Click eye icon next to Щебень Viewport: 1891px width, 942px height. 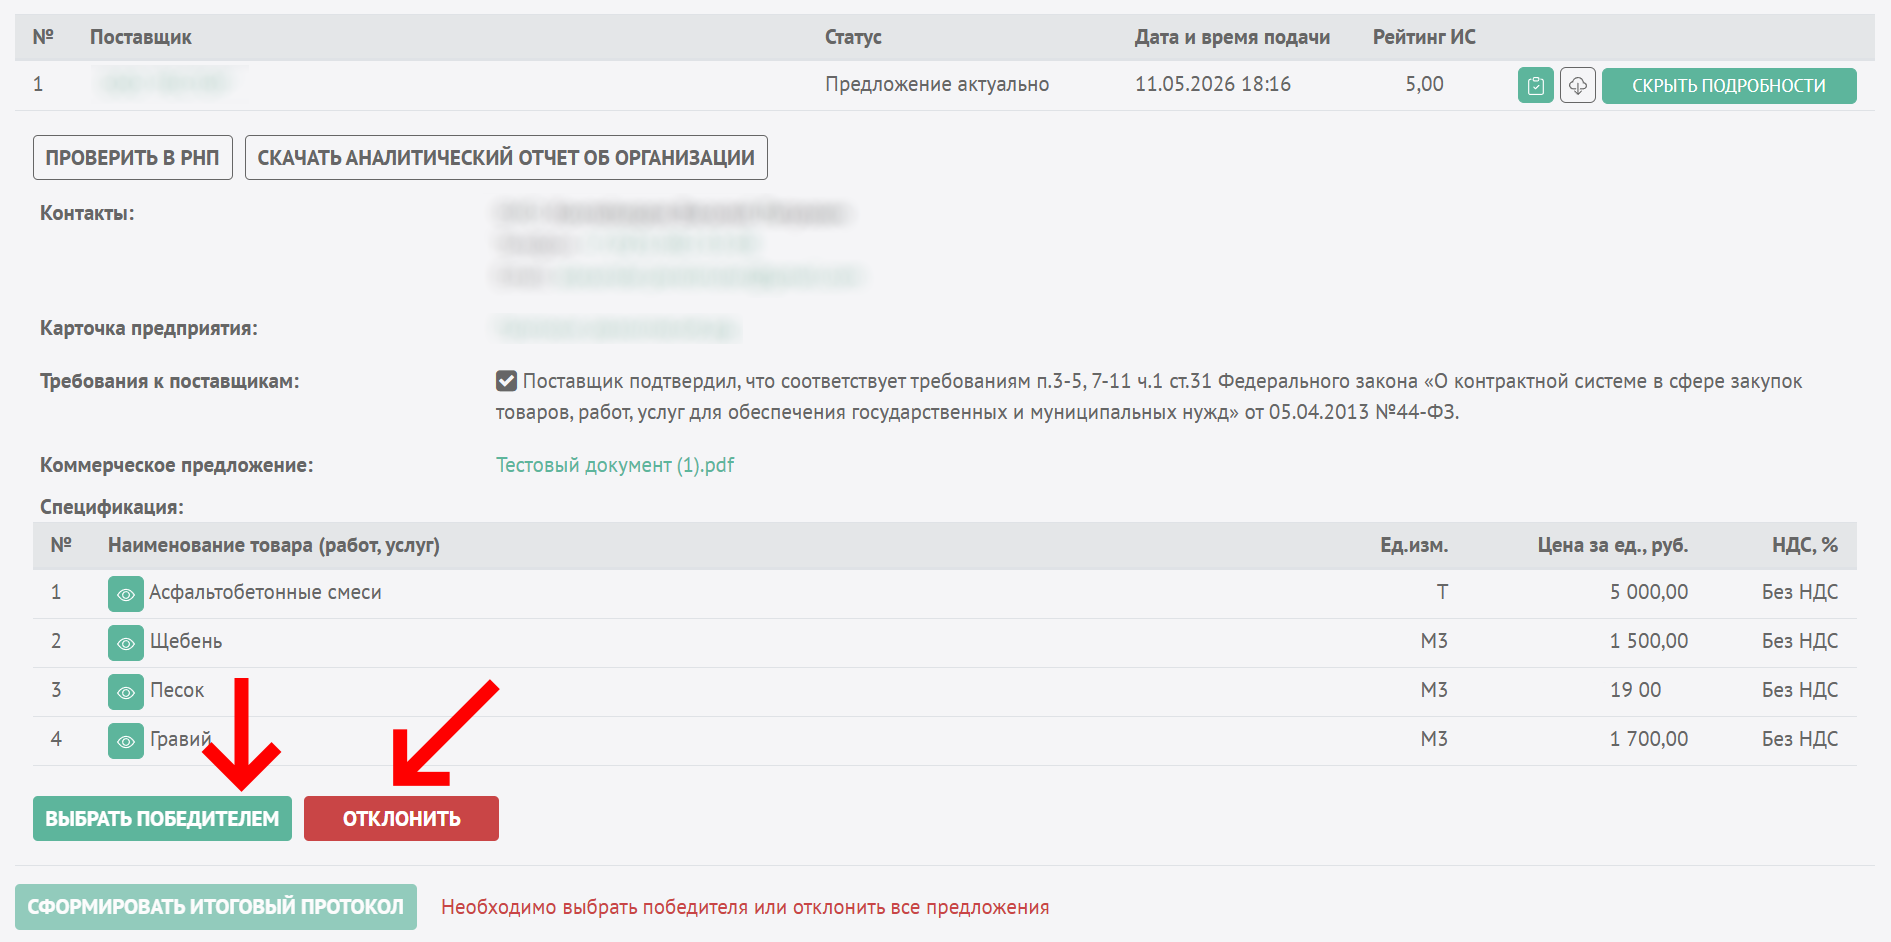[126, 643]
